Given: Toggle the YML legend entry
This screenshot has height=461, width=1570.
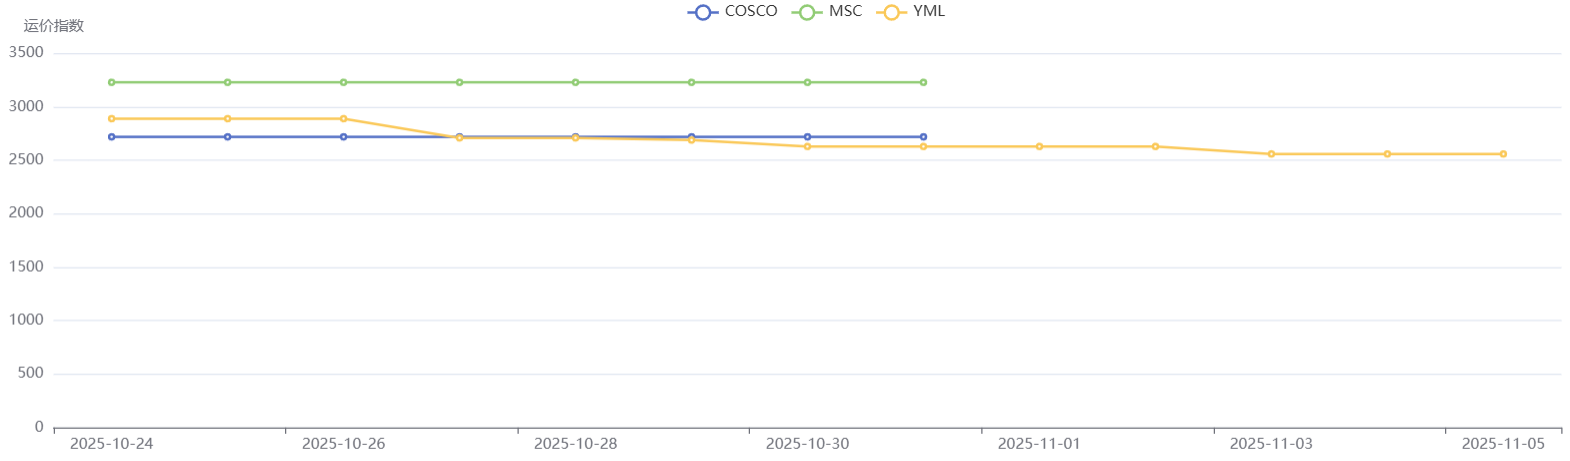Looking at the screenshot, I should pos(911,12).
